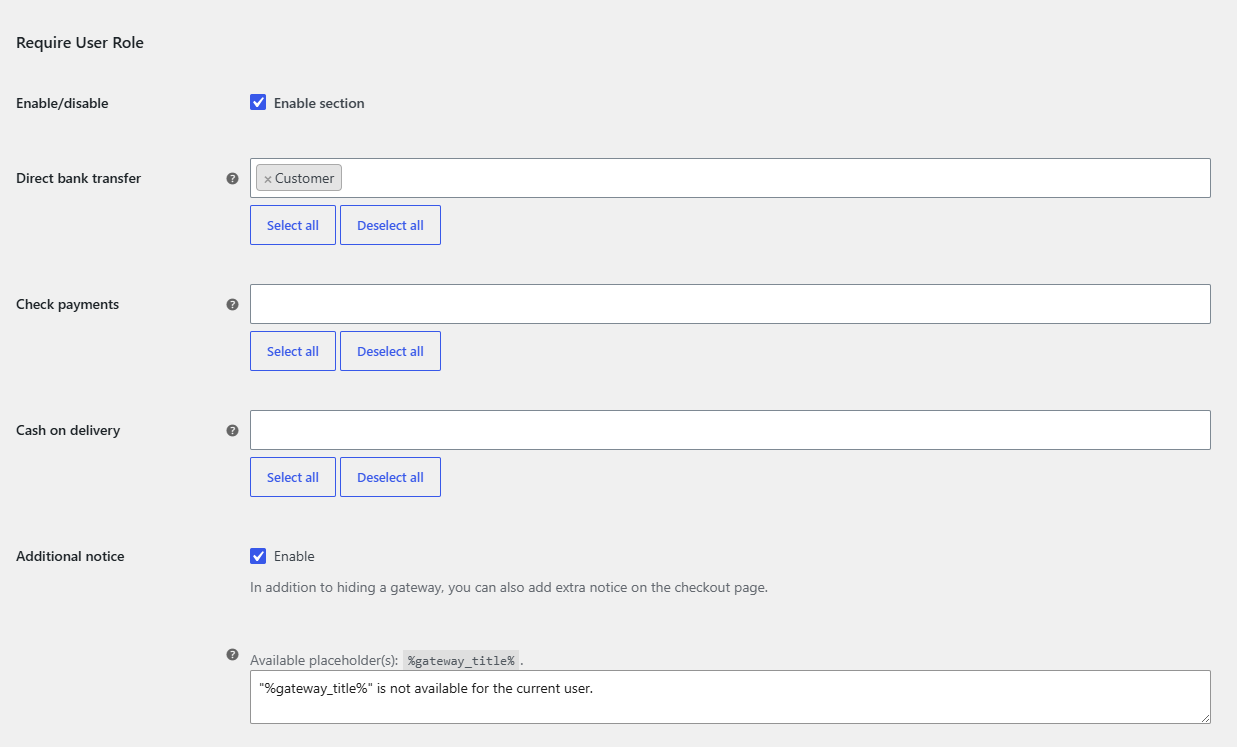
Task: Remove the Customer role tag
Action: pyautogui.click(x=267, y=179)
